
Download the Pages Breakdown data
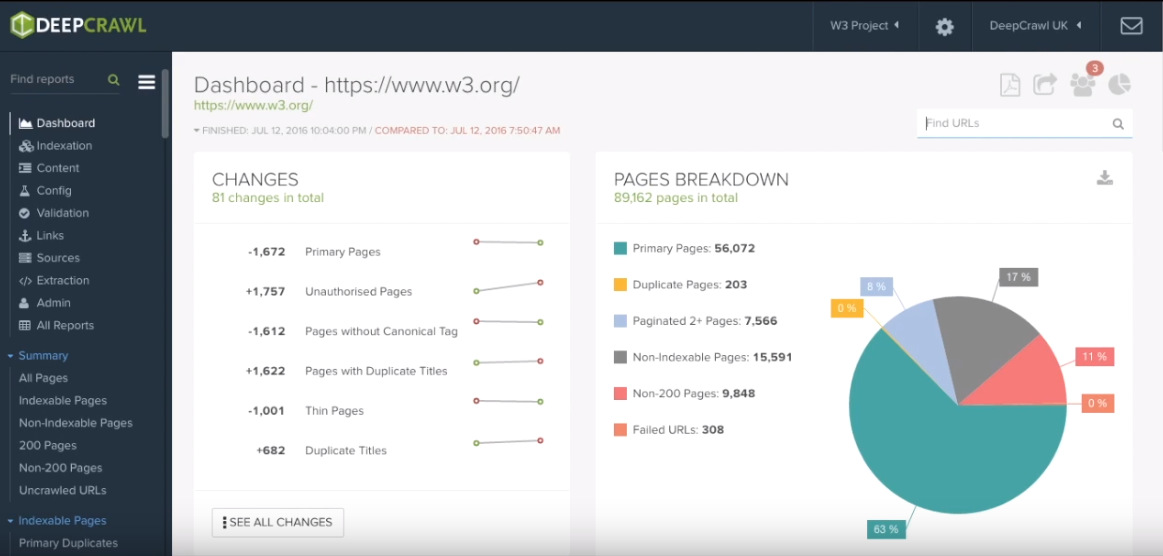coord(1104,178)
